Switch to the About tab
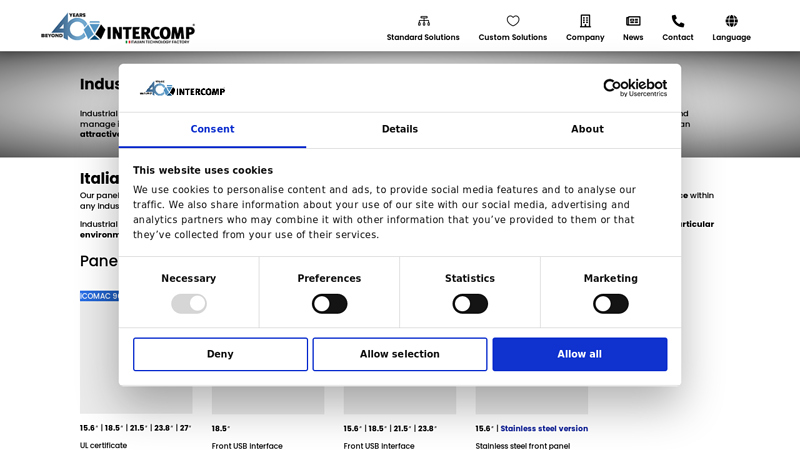800x450 pixels. 587,129
